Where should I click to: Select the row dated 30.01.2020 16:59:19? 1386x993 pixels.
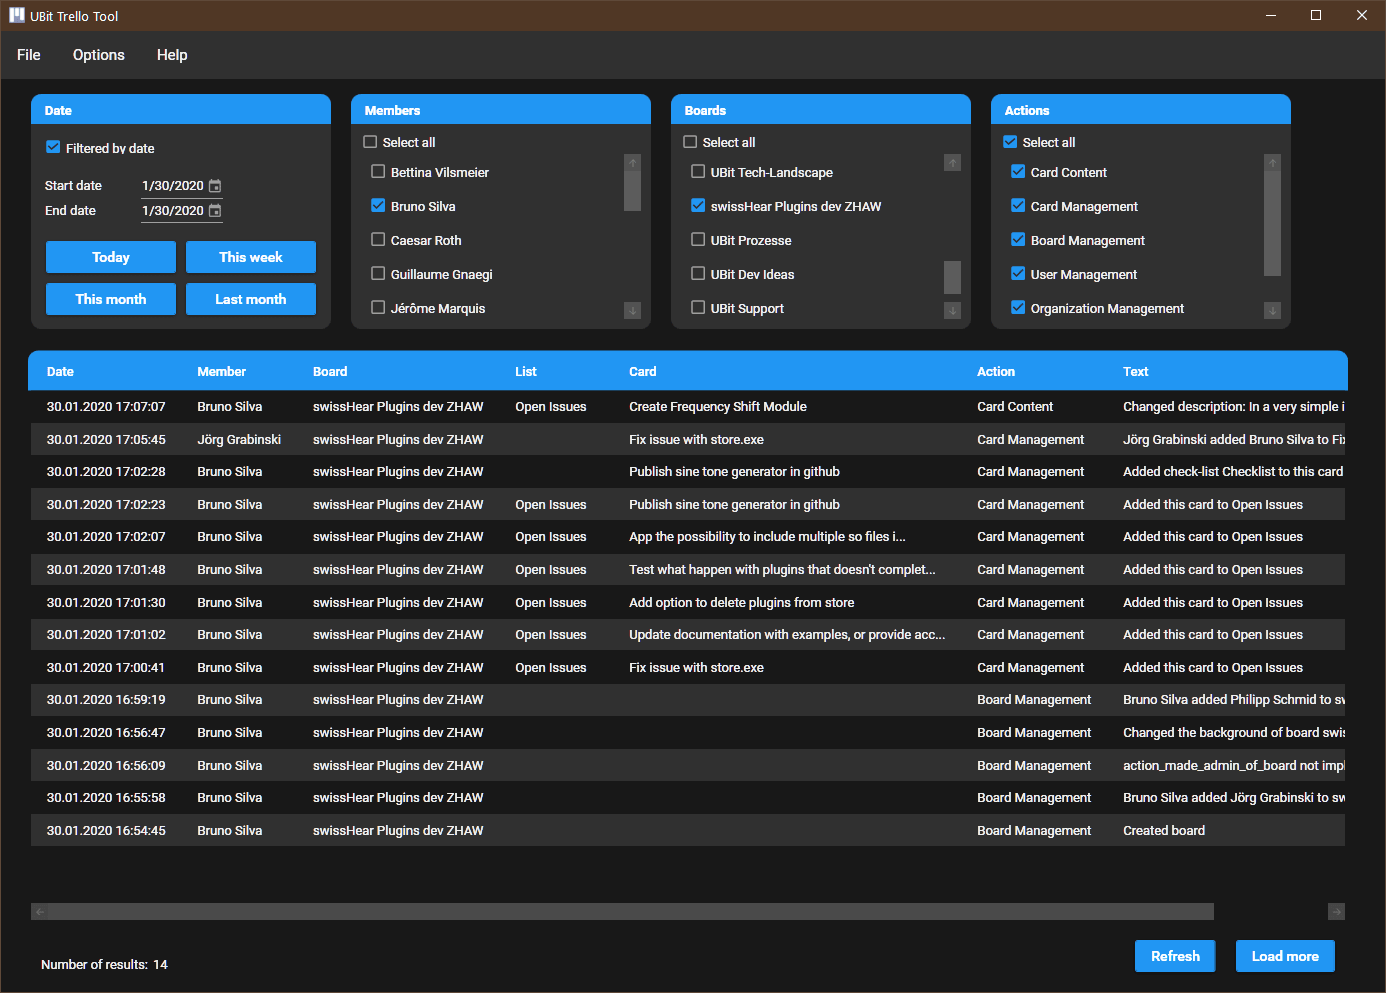pos(688,700)
